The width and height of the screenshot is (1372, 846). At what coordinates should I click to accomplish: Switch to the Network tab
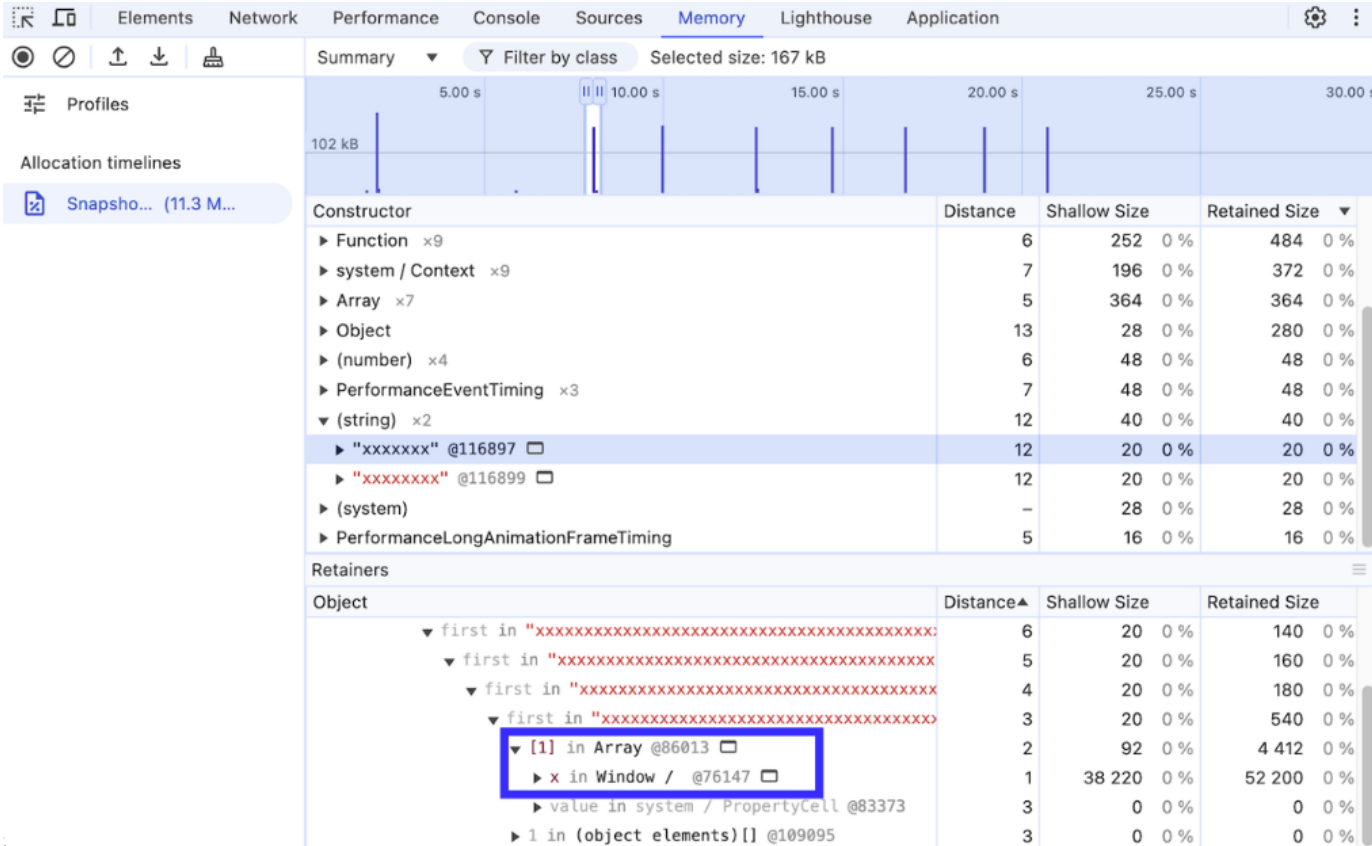tap(263, 18)
